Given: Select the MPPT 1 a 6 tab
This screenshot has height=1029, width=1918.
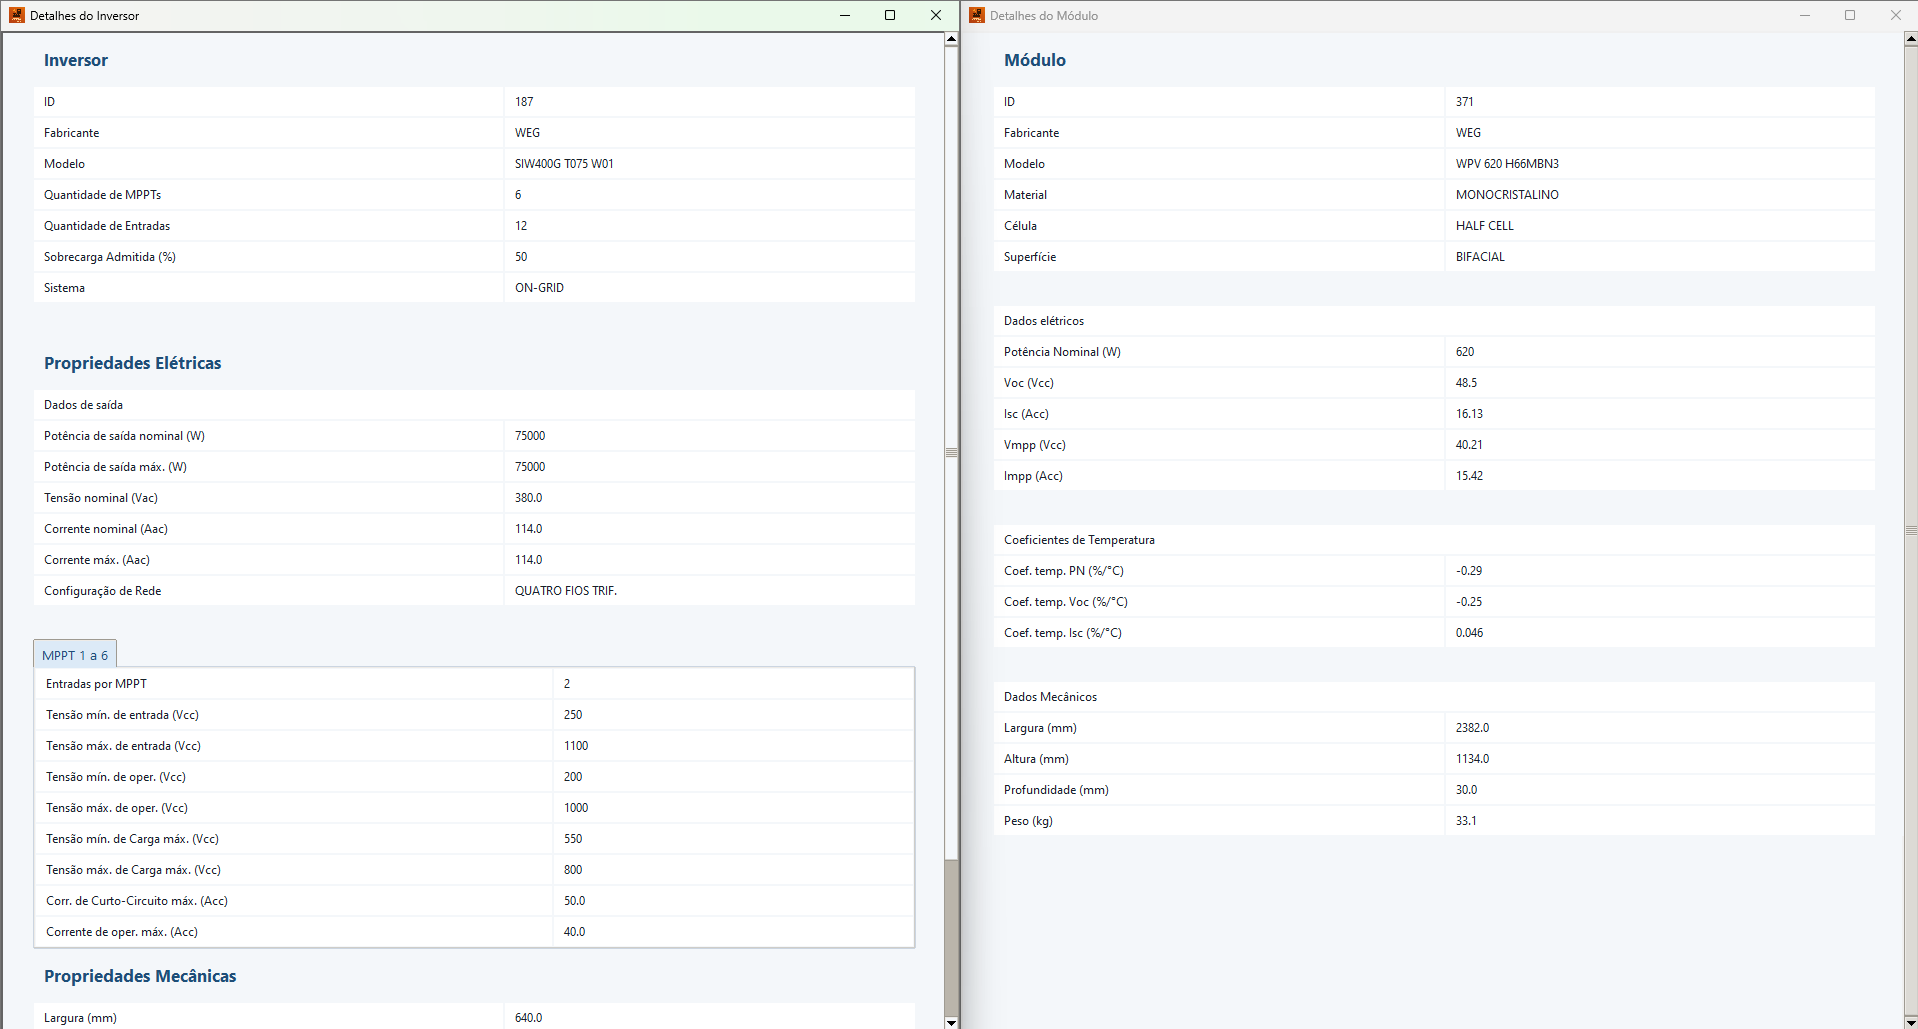Looking at the screenshot, I should coord(75,654).
